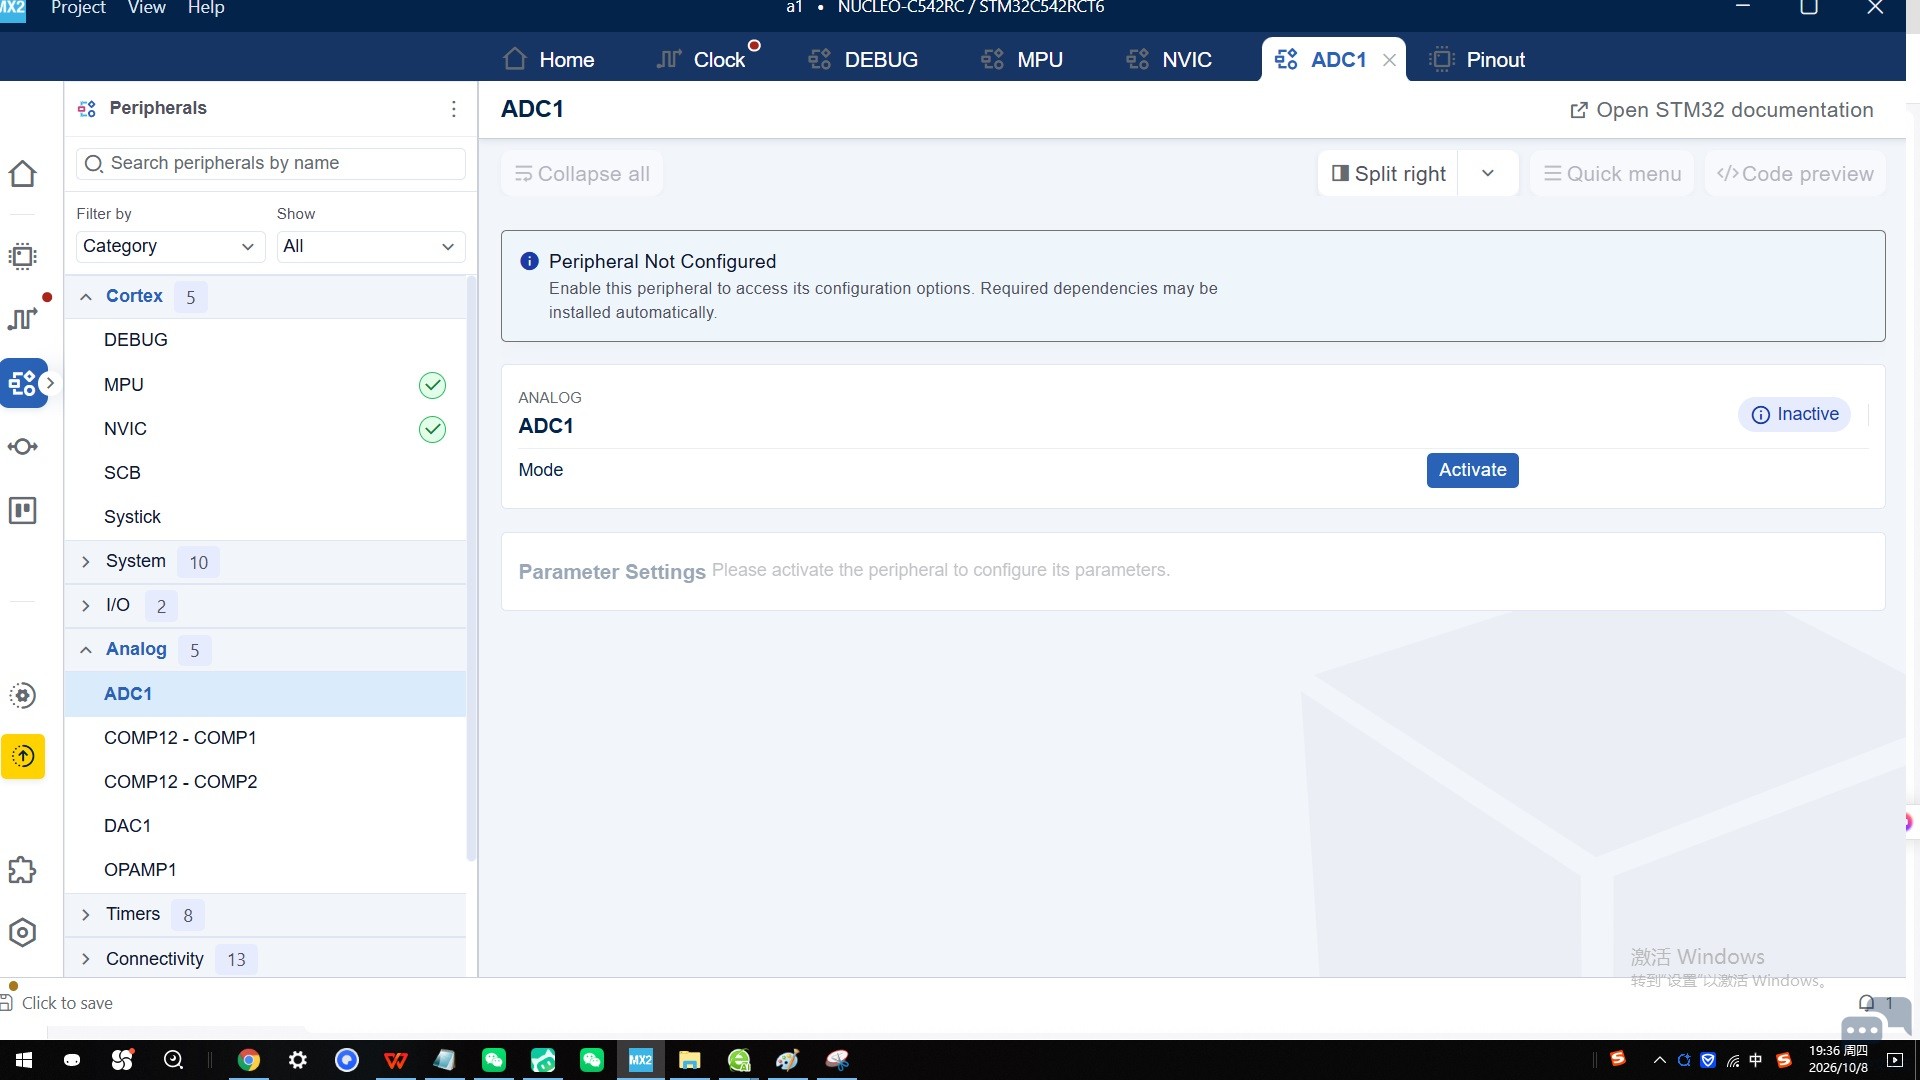
Task: Open the middleware connection icon in left sidebar
Action: [22, 446]
